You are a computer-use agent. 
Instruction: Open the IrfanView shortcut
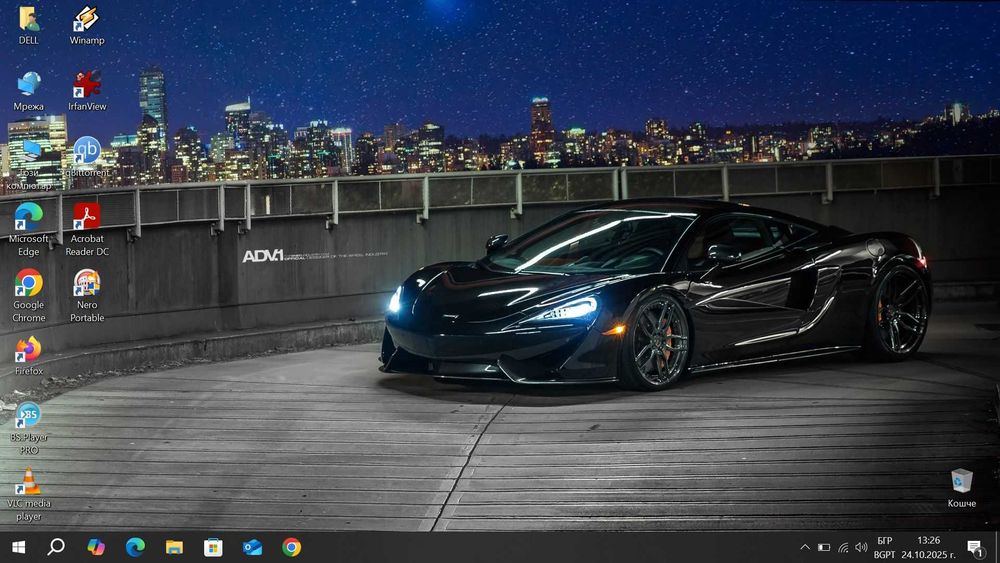[x=87, y=91]
